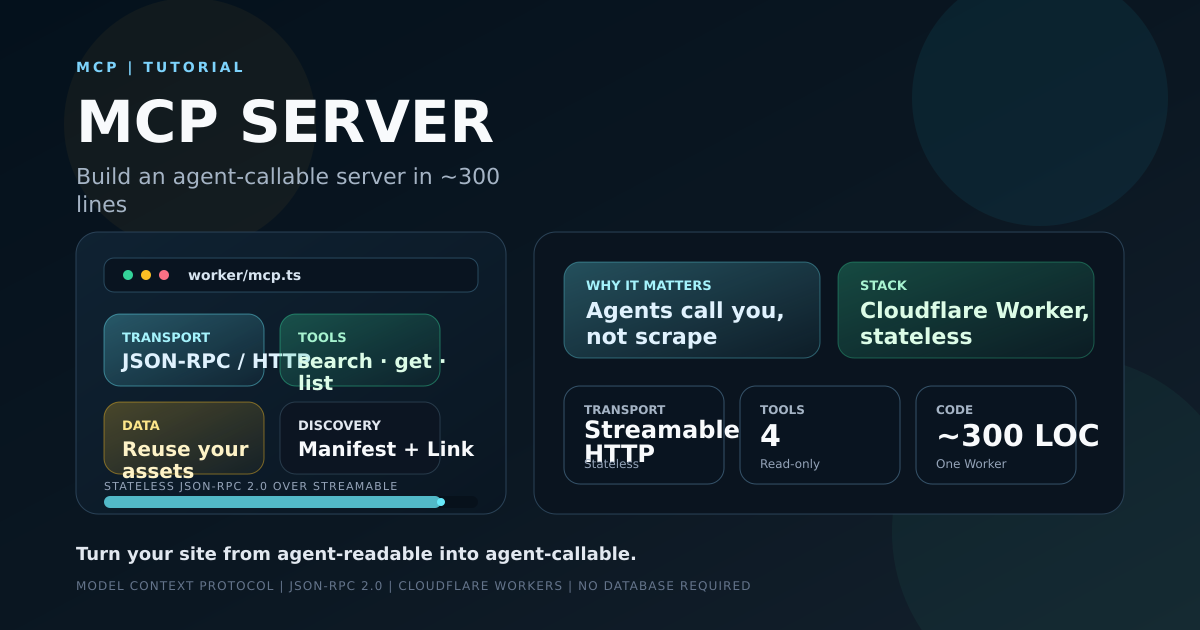Open the TRANSPORT JSON-RPC / HTTP card
Screen dimensions: 1200x630
pos(184,350)
